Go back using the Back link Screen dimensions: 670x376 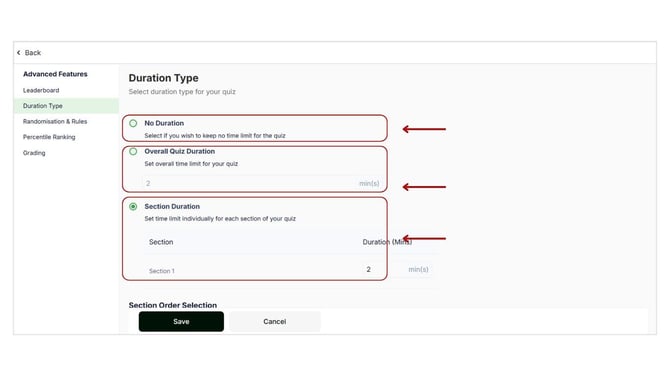[32, 53]
